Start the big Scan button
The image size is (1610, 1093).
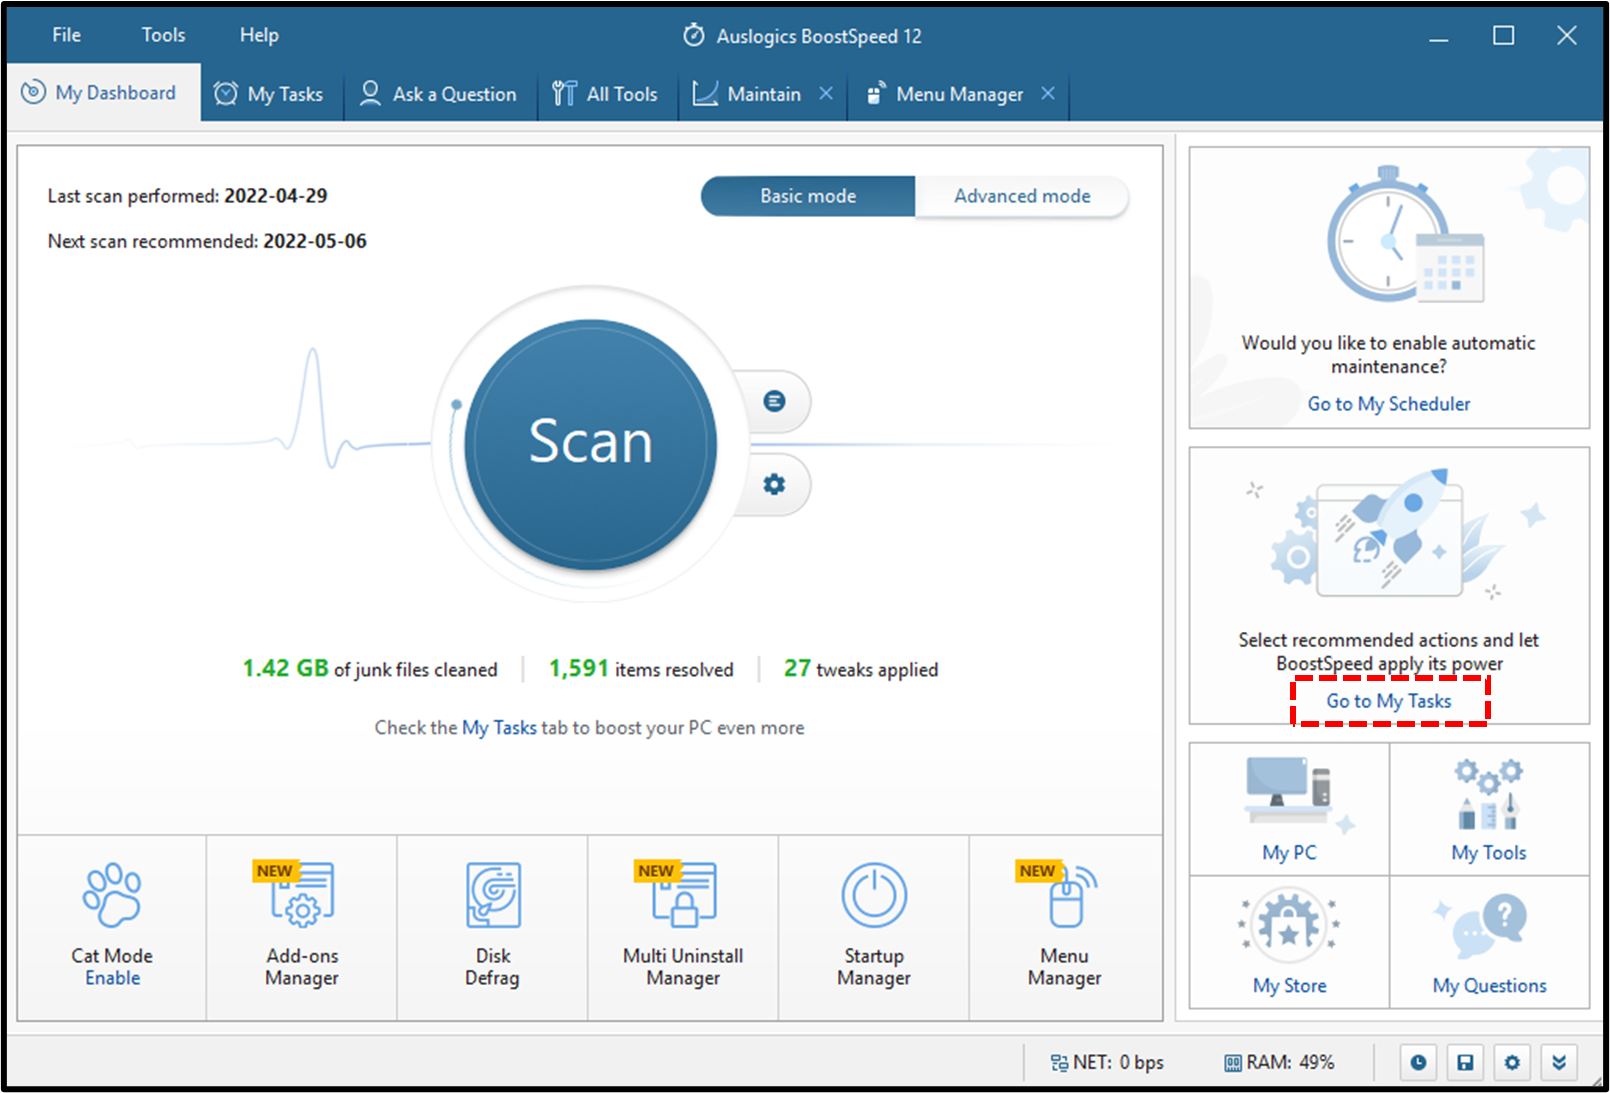pyautogui.click(x=590, y=444)
